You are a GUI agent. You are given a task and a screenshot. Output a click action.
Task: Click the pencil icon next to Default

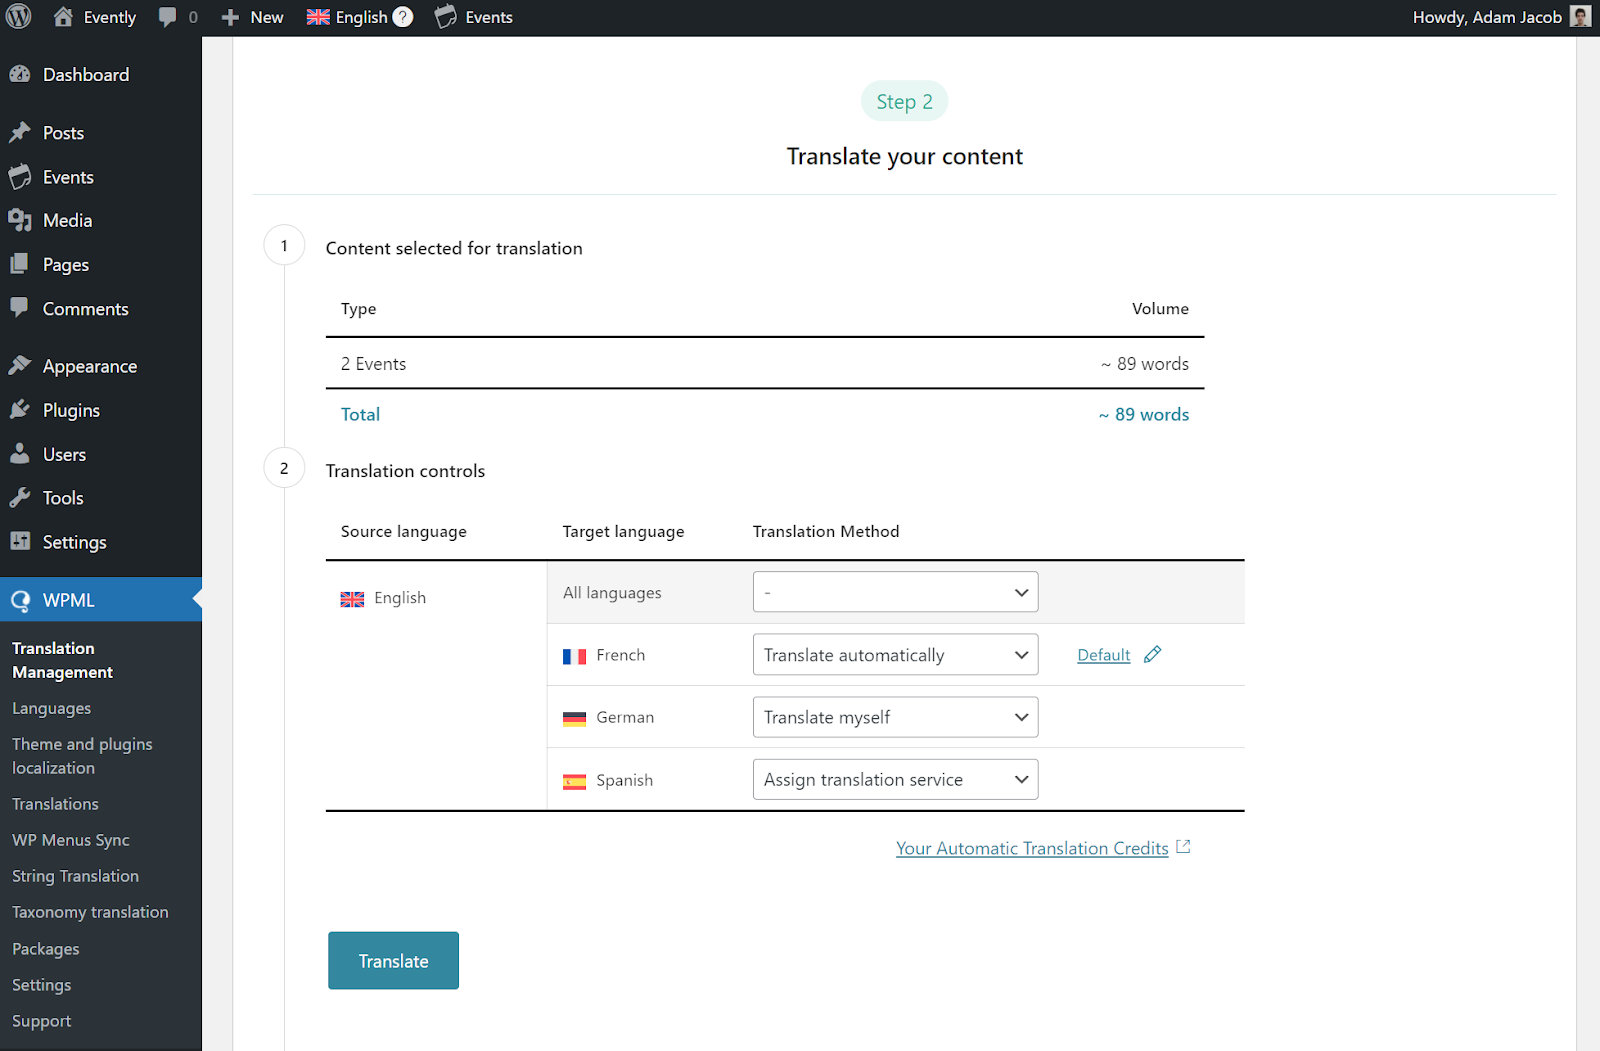tap(1152, 654)
